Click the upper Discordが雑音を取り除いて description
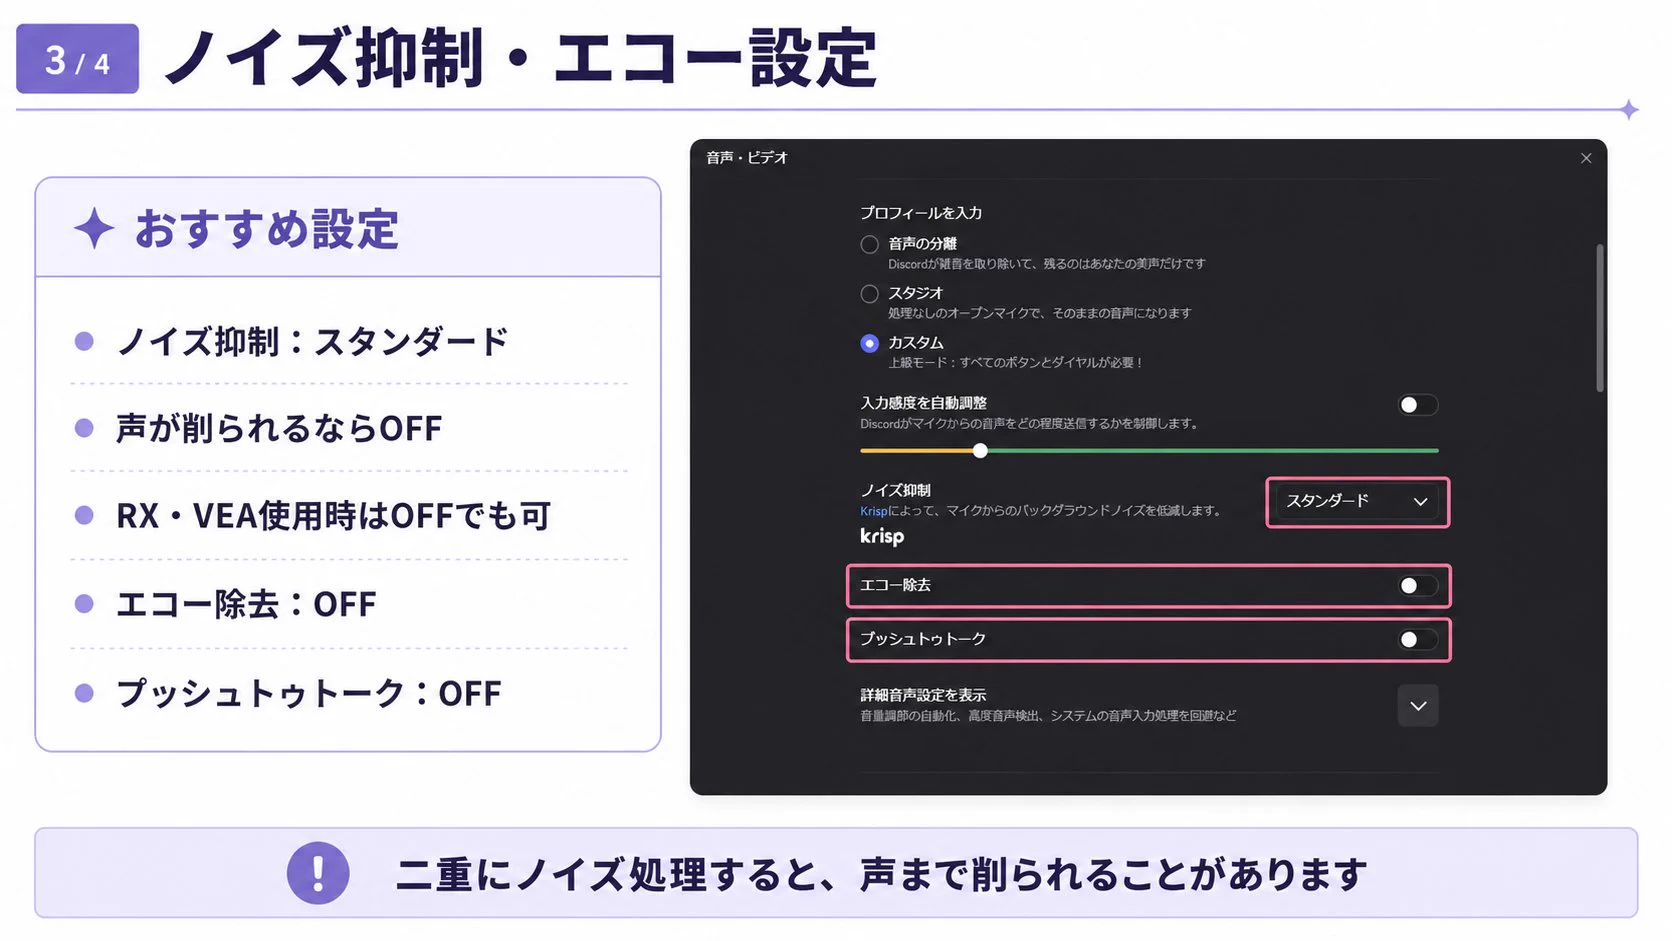The height and width of the screenshot is (941, 1672). coord(1047,264)
